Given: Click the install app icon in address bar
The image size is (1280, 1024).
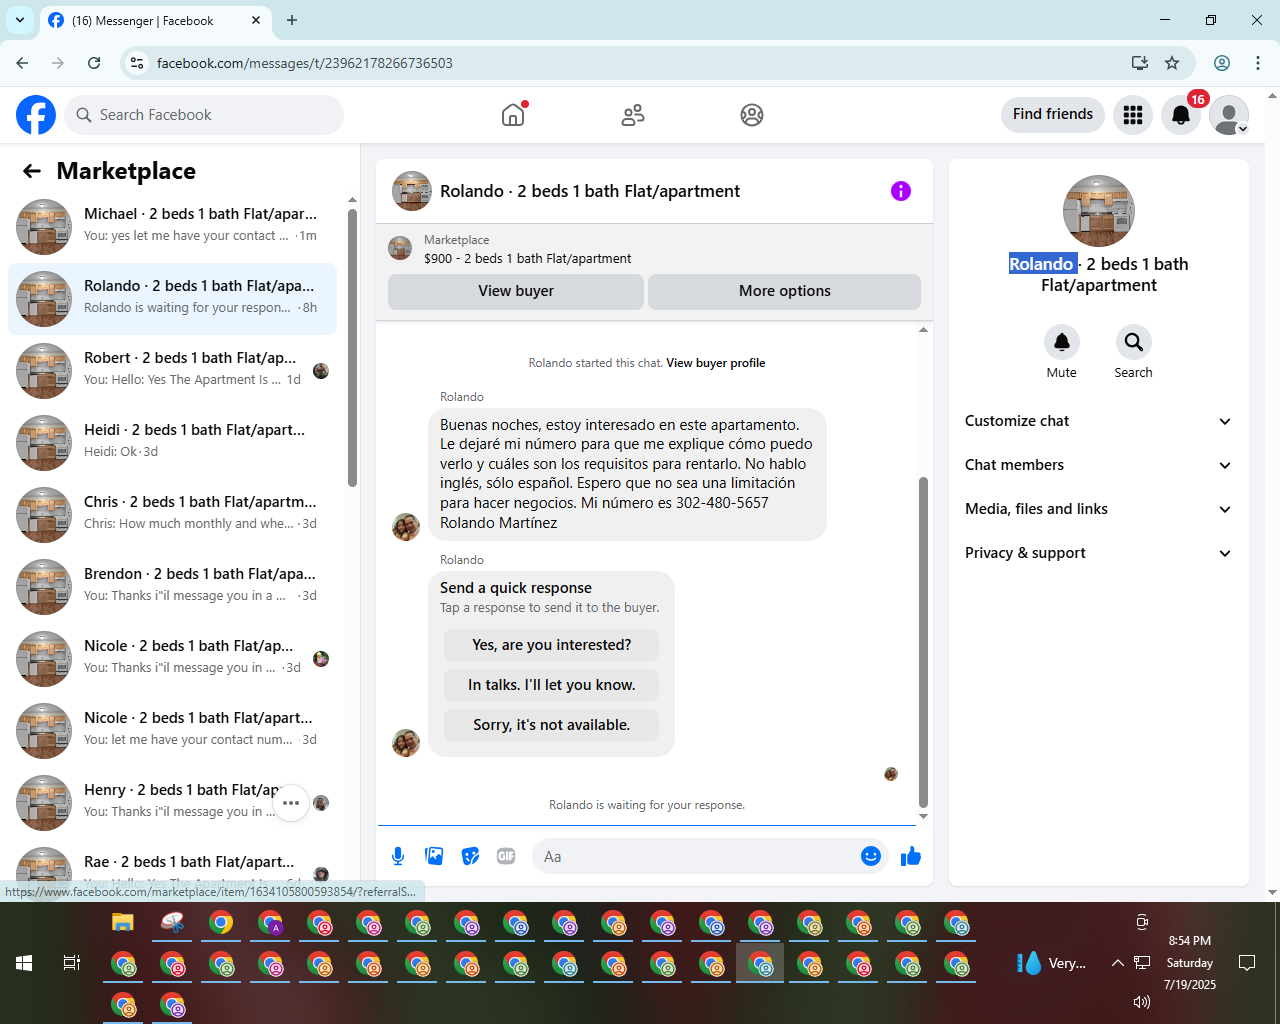Looking at the screenshot, I should pos(1140,63).
